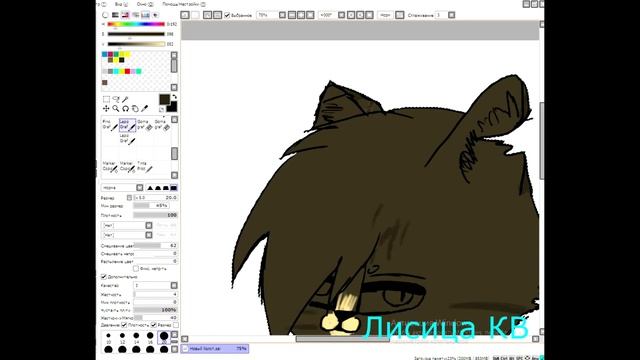Toggle the HSV sliders panel icon

click(125, 15)
